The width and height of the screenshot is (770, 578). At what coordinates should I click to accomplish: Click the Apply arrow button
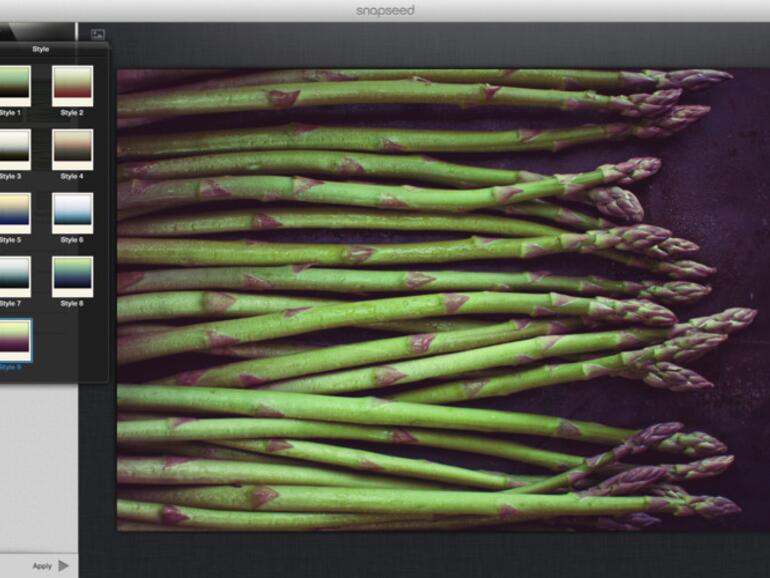click(63, 566)
